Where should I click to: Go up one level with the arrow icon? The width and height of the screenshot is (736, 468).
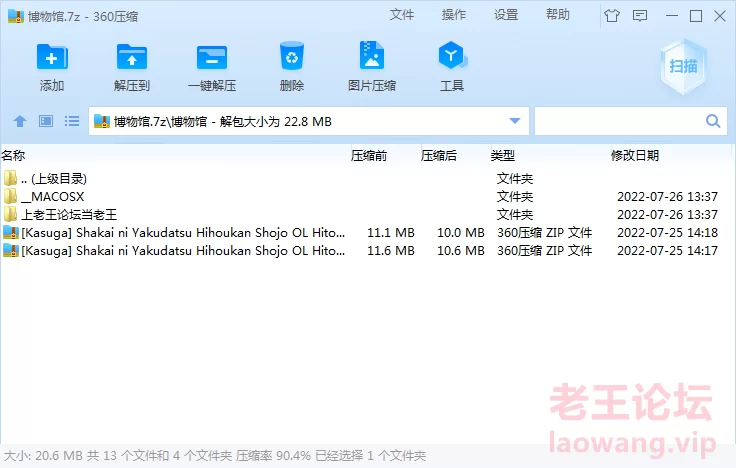pyautogui.click(x=20, y=122)
